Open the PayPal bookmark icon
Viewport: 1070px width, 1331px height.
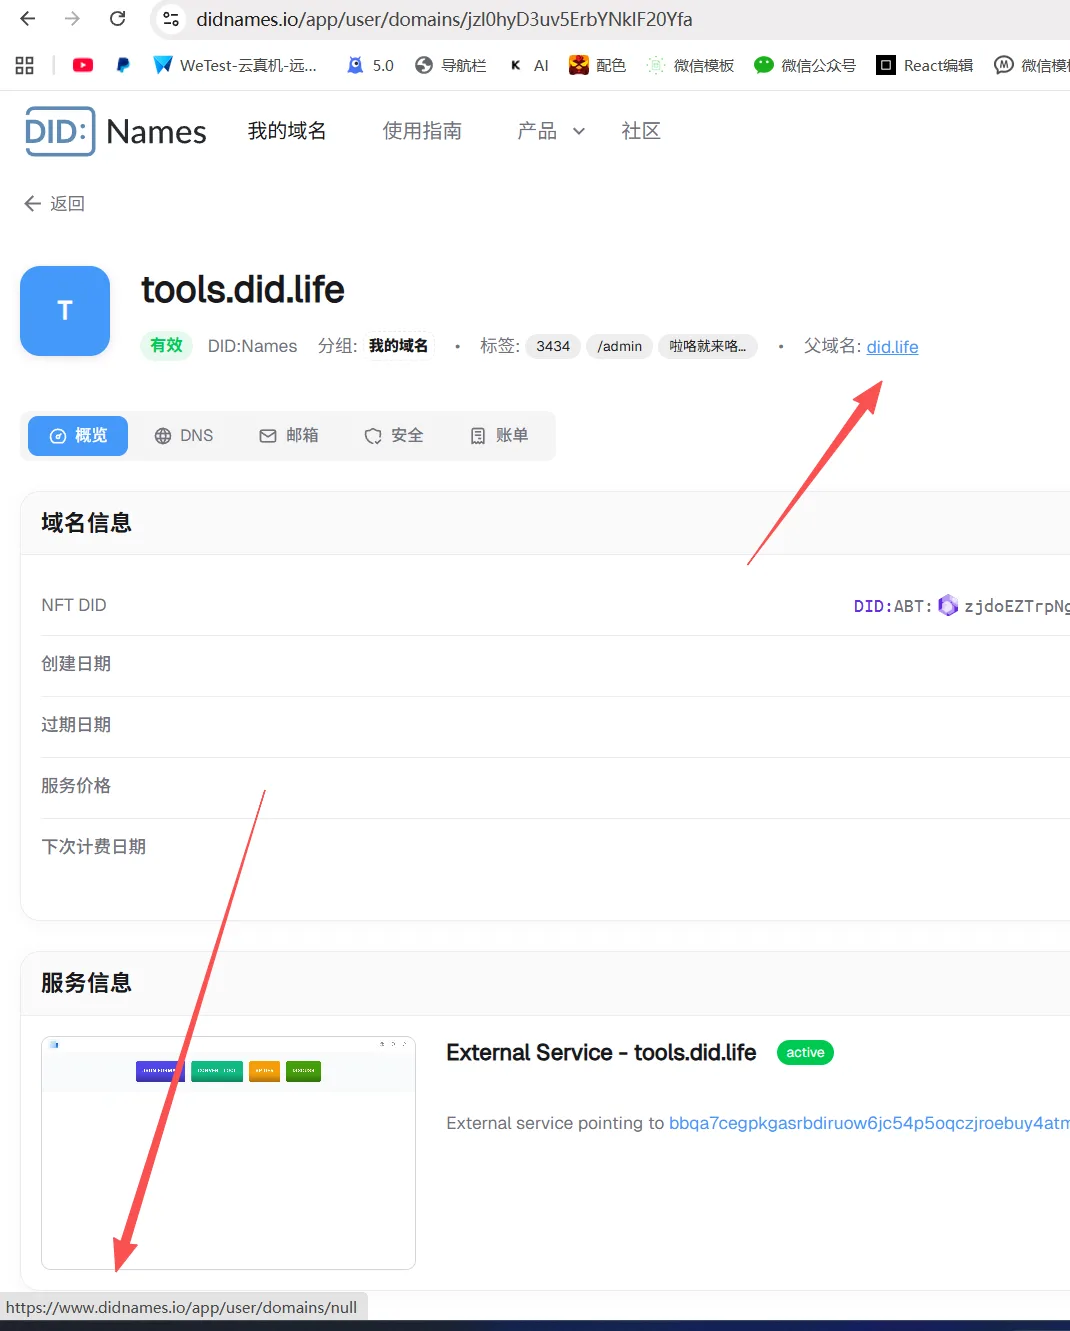tap(123, 65)
